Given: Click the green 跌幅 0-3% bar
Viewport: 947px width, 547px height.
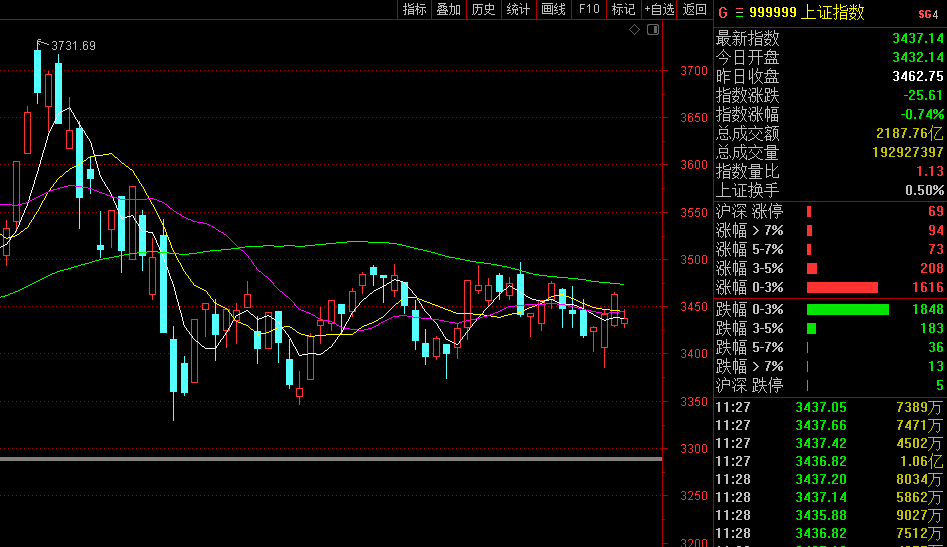Looking at the screenshot, I should (x=847, y=309).
